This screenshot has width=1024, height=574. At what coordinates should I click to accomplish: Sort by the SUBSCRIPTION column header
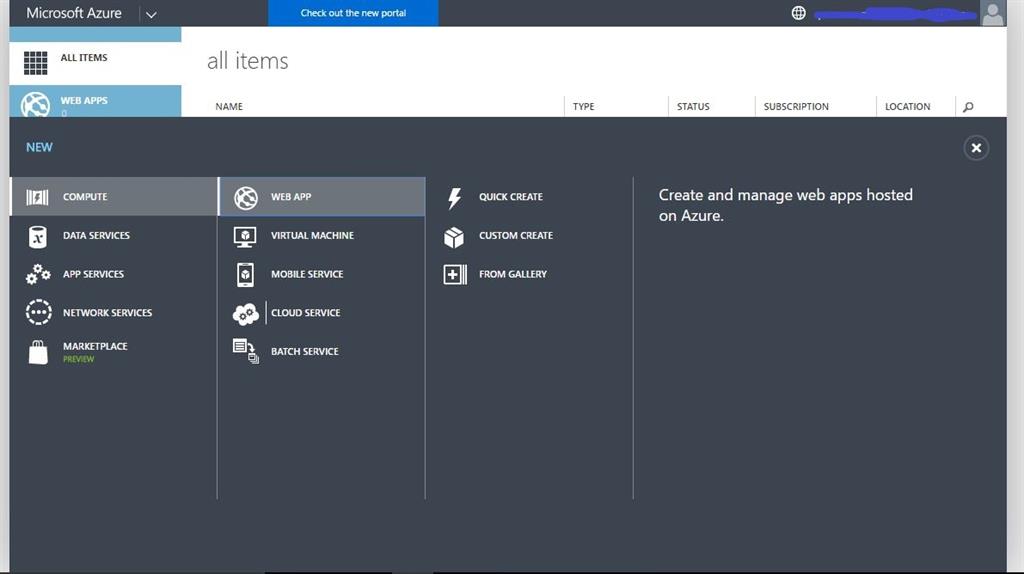point(796,106)
